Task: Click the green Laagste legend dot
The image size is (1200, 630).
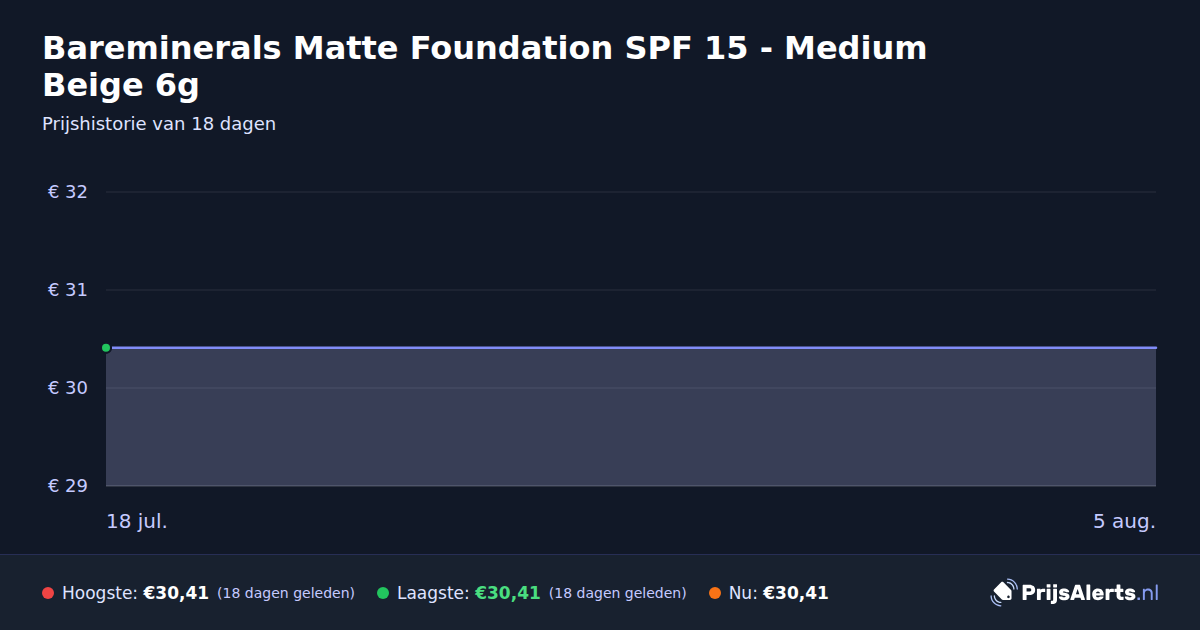Action: pos(383,593)
